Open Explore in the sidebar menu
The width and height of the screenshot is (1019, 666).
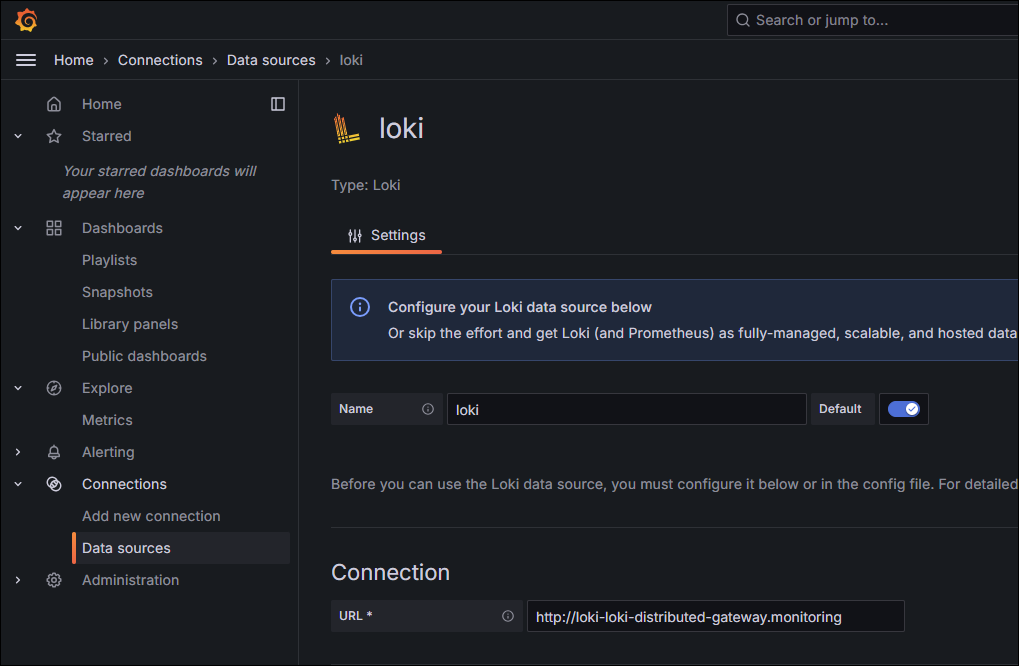107,388
